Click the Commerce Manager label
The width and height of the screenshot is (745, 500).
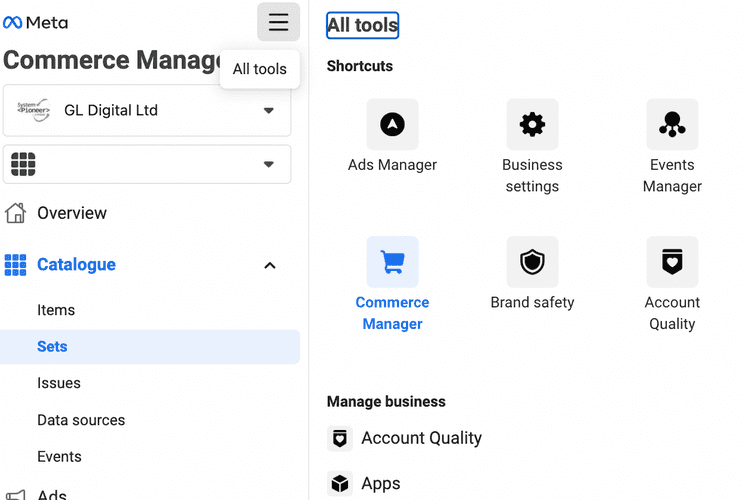(x=392, y=313)
